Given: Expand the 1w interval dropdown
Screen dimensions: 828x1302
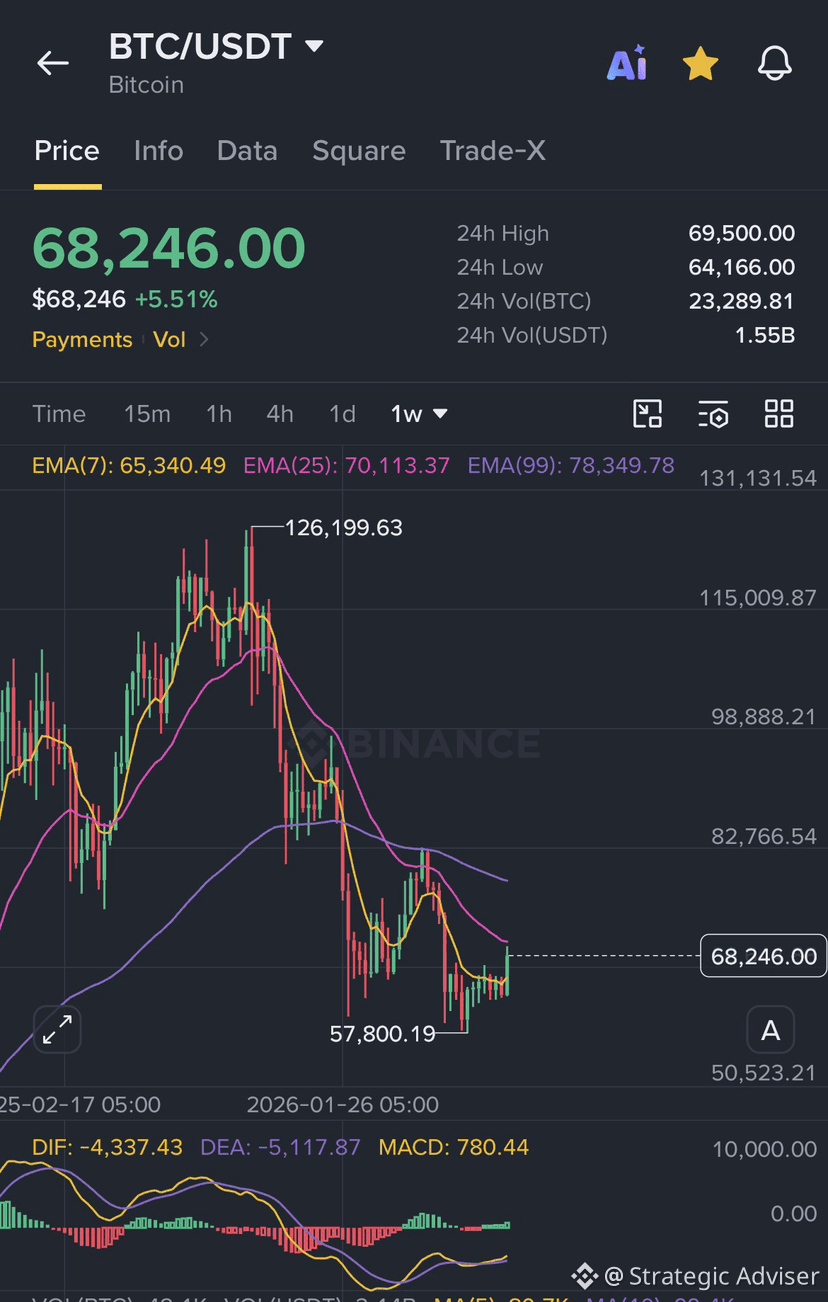Looking at the screenshot, I should coord(419,414).
